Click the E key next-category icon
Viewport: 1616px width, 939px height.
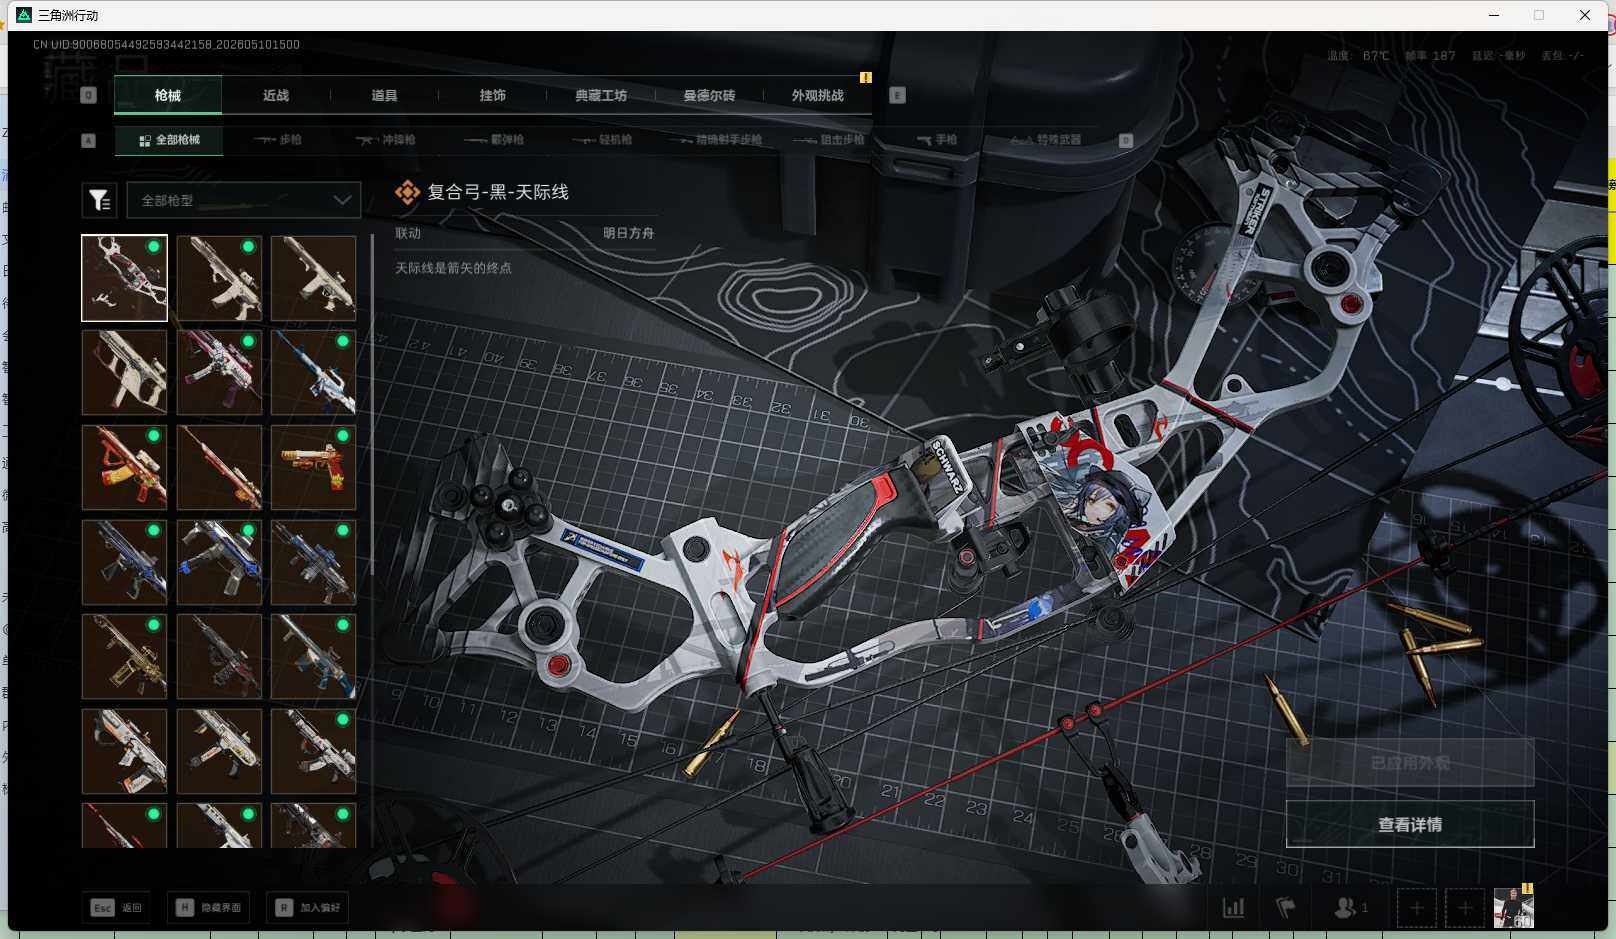tap(897, 95)
